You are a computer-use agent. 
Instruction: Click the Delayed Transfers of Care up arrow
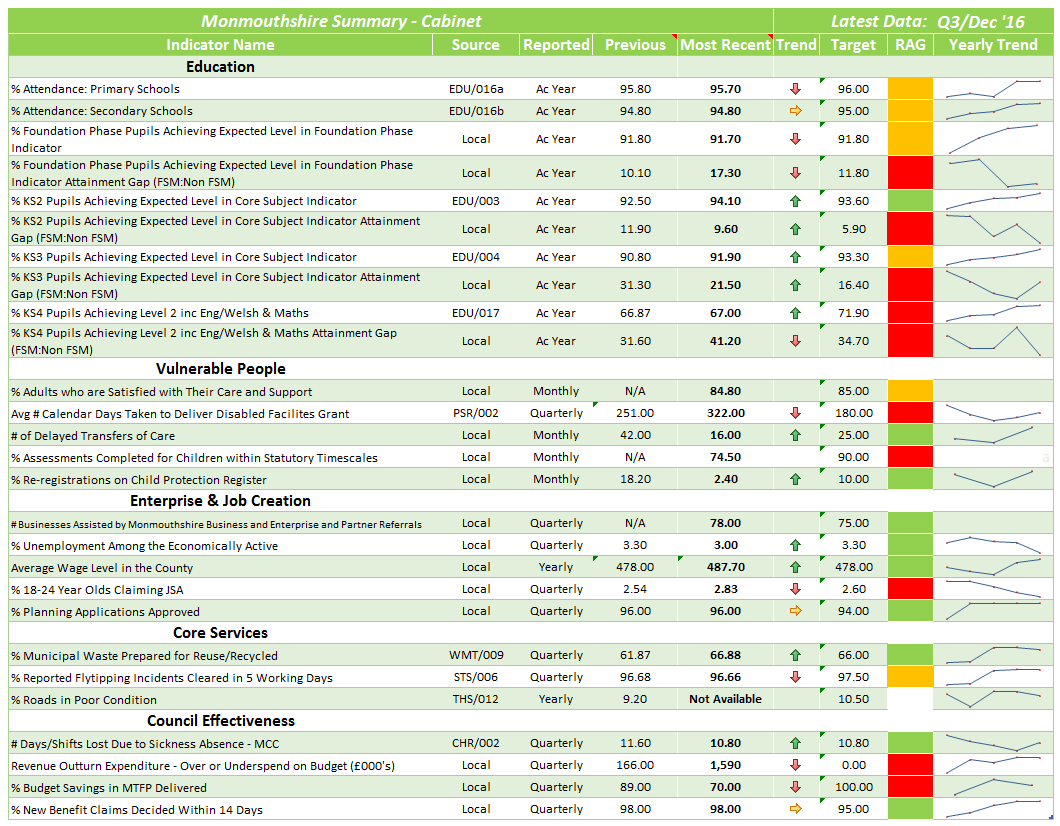[796, 435]
